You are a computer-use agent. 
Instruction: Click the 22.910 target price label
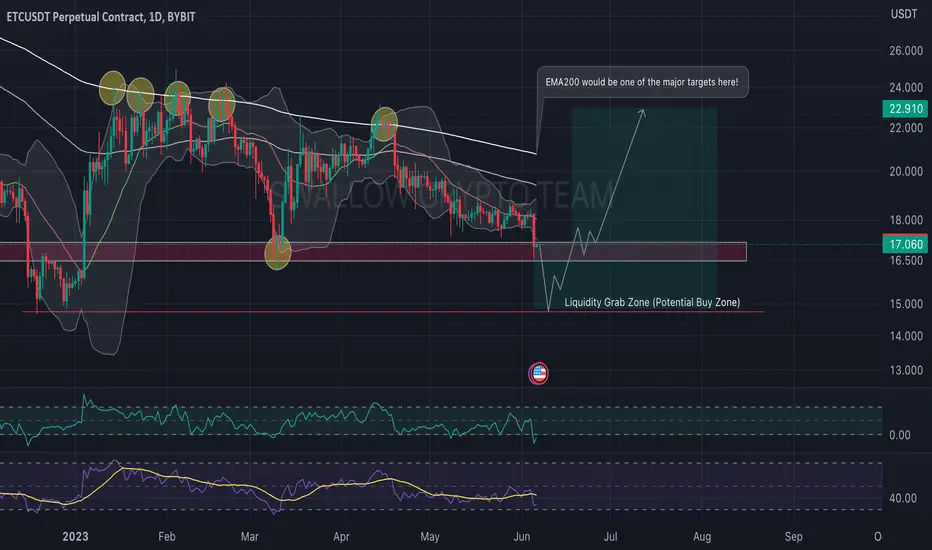[905, 109]
